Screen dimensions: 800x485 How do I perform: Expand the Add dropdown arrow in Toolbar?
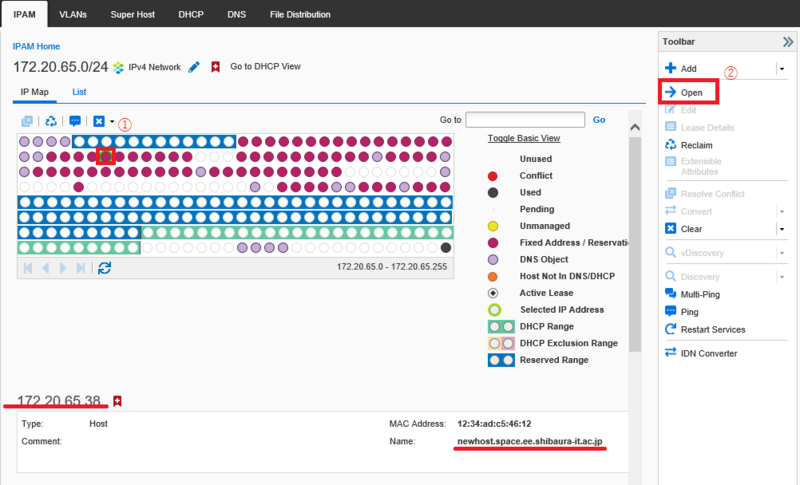(782, 69)
